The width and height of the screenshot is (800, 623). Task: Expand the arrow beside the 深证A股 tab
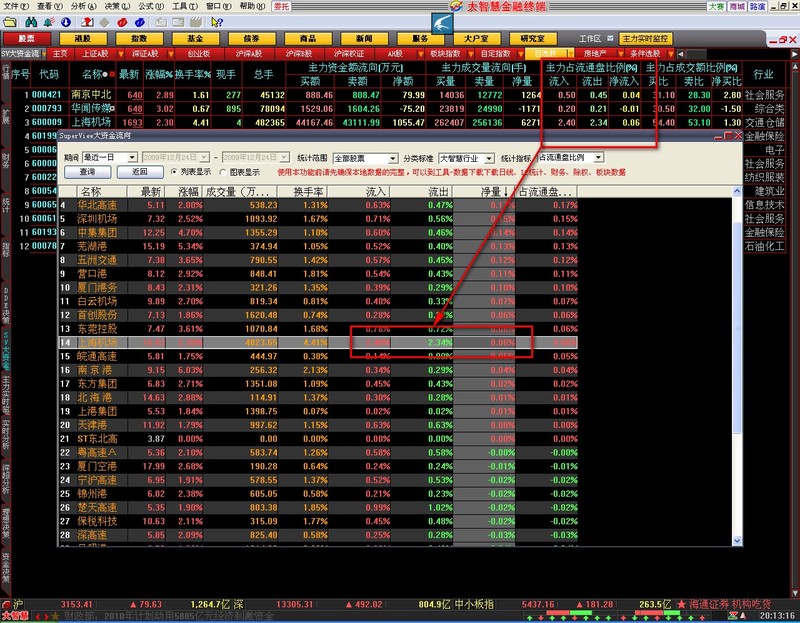171,54
